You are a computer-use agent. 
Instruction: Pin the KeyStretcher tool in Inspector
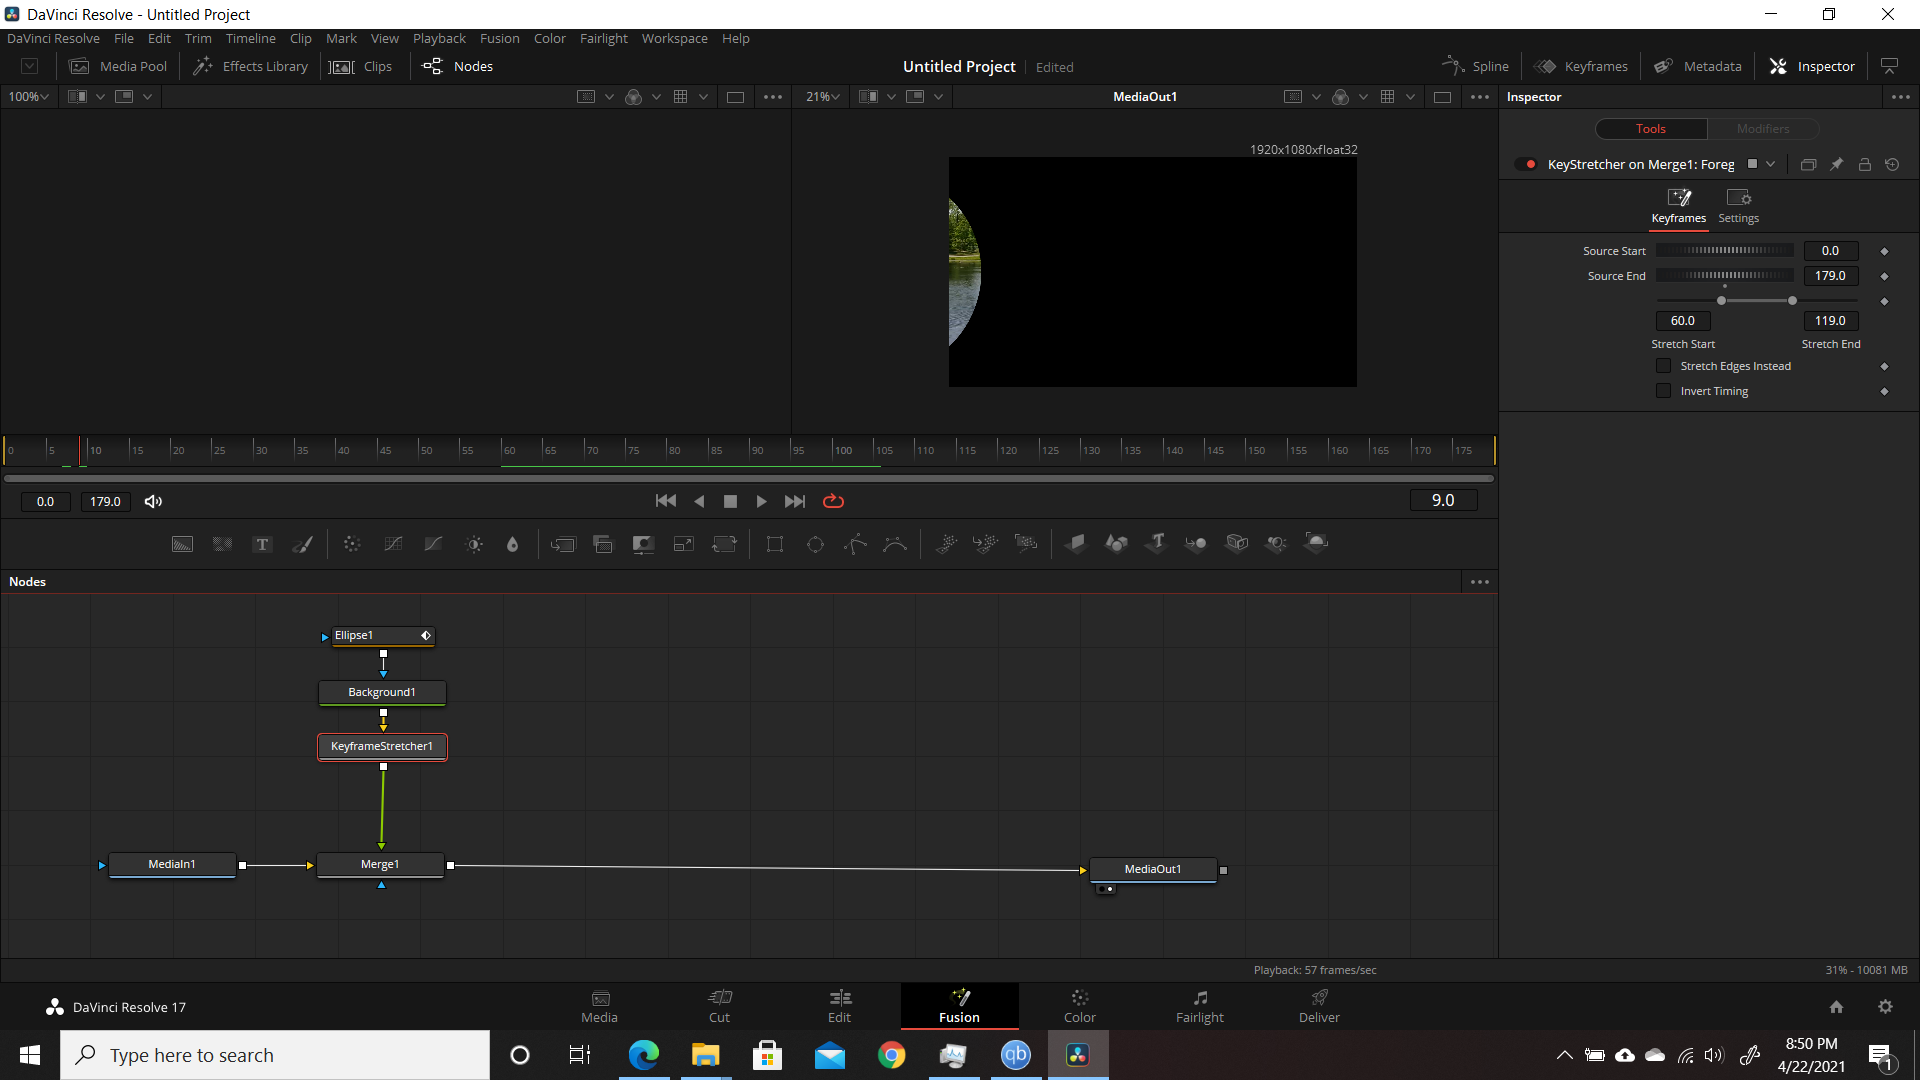point(1836,164)
